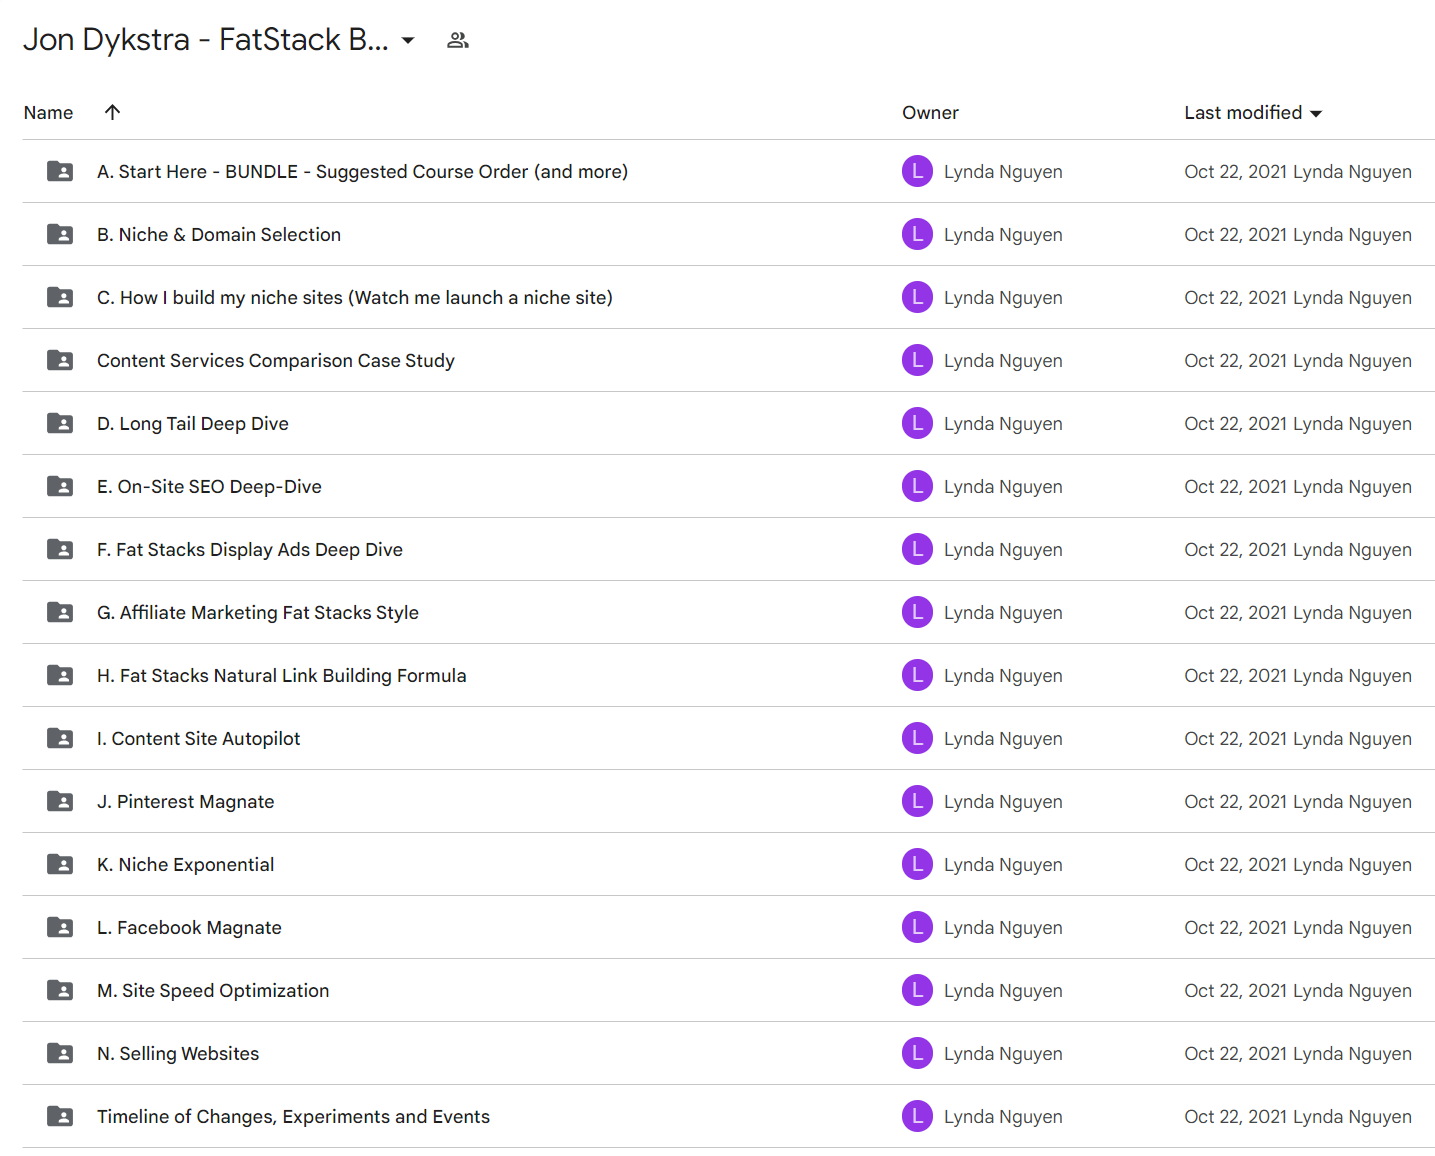1435x1156 pixels.
Task: Select 'K. Niche Exponential' name
Action: tap(185, 865)
